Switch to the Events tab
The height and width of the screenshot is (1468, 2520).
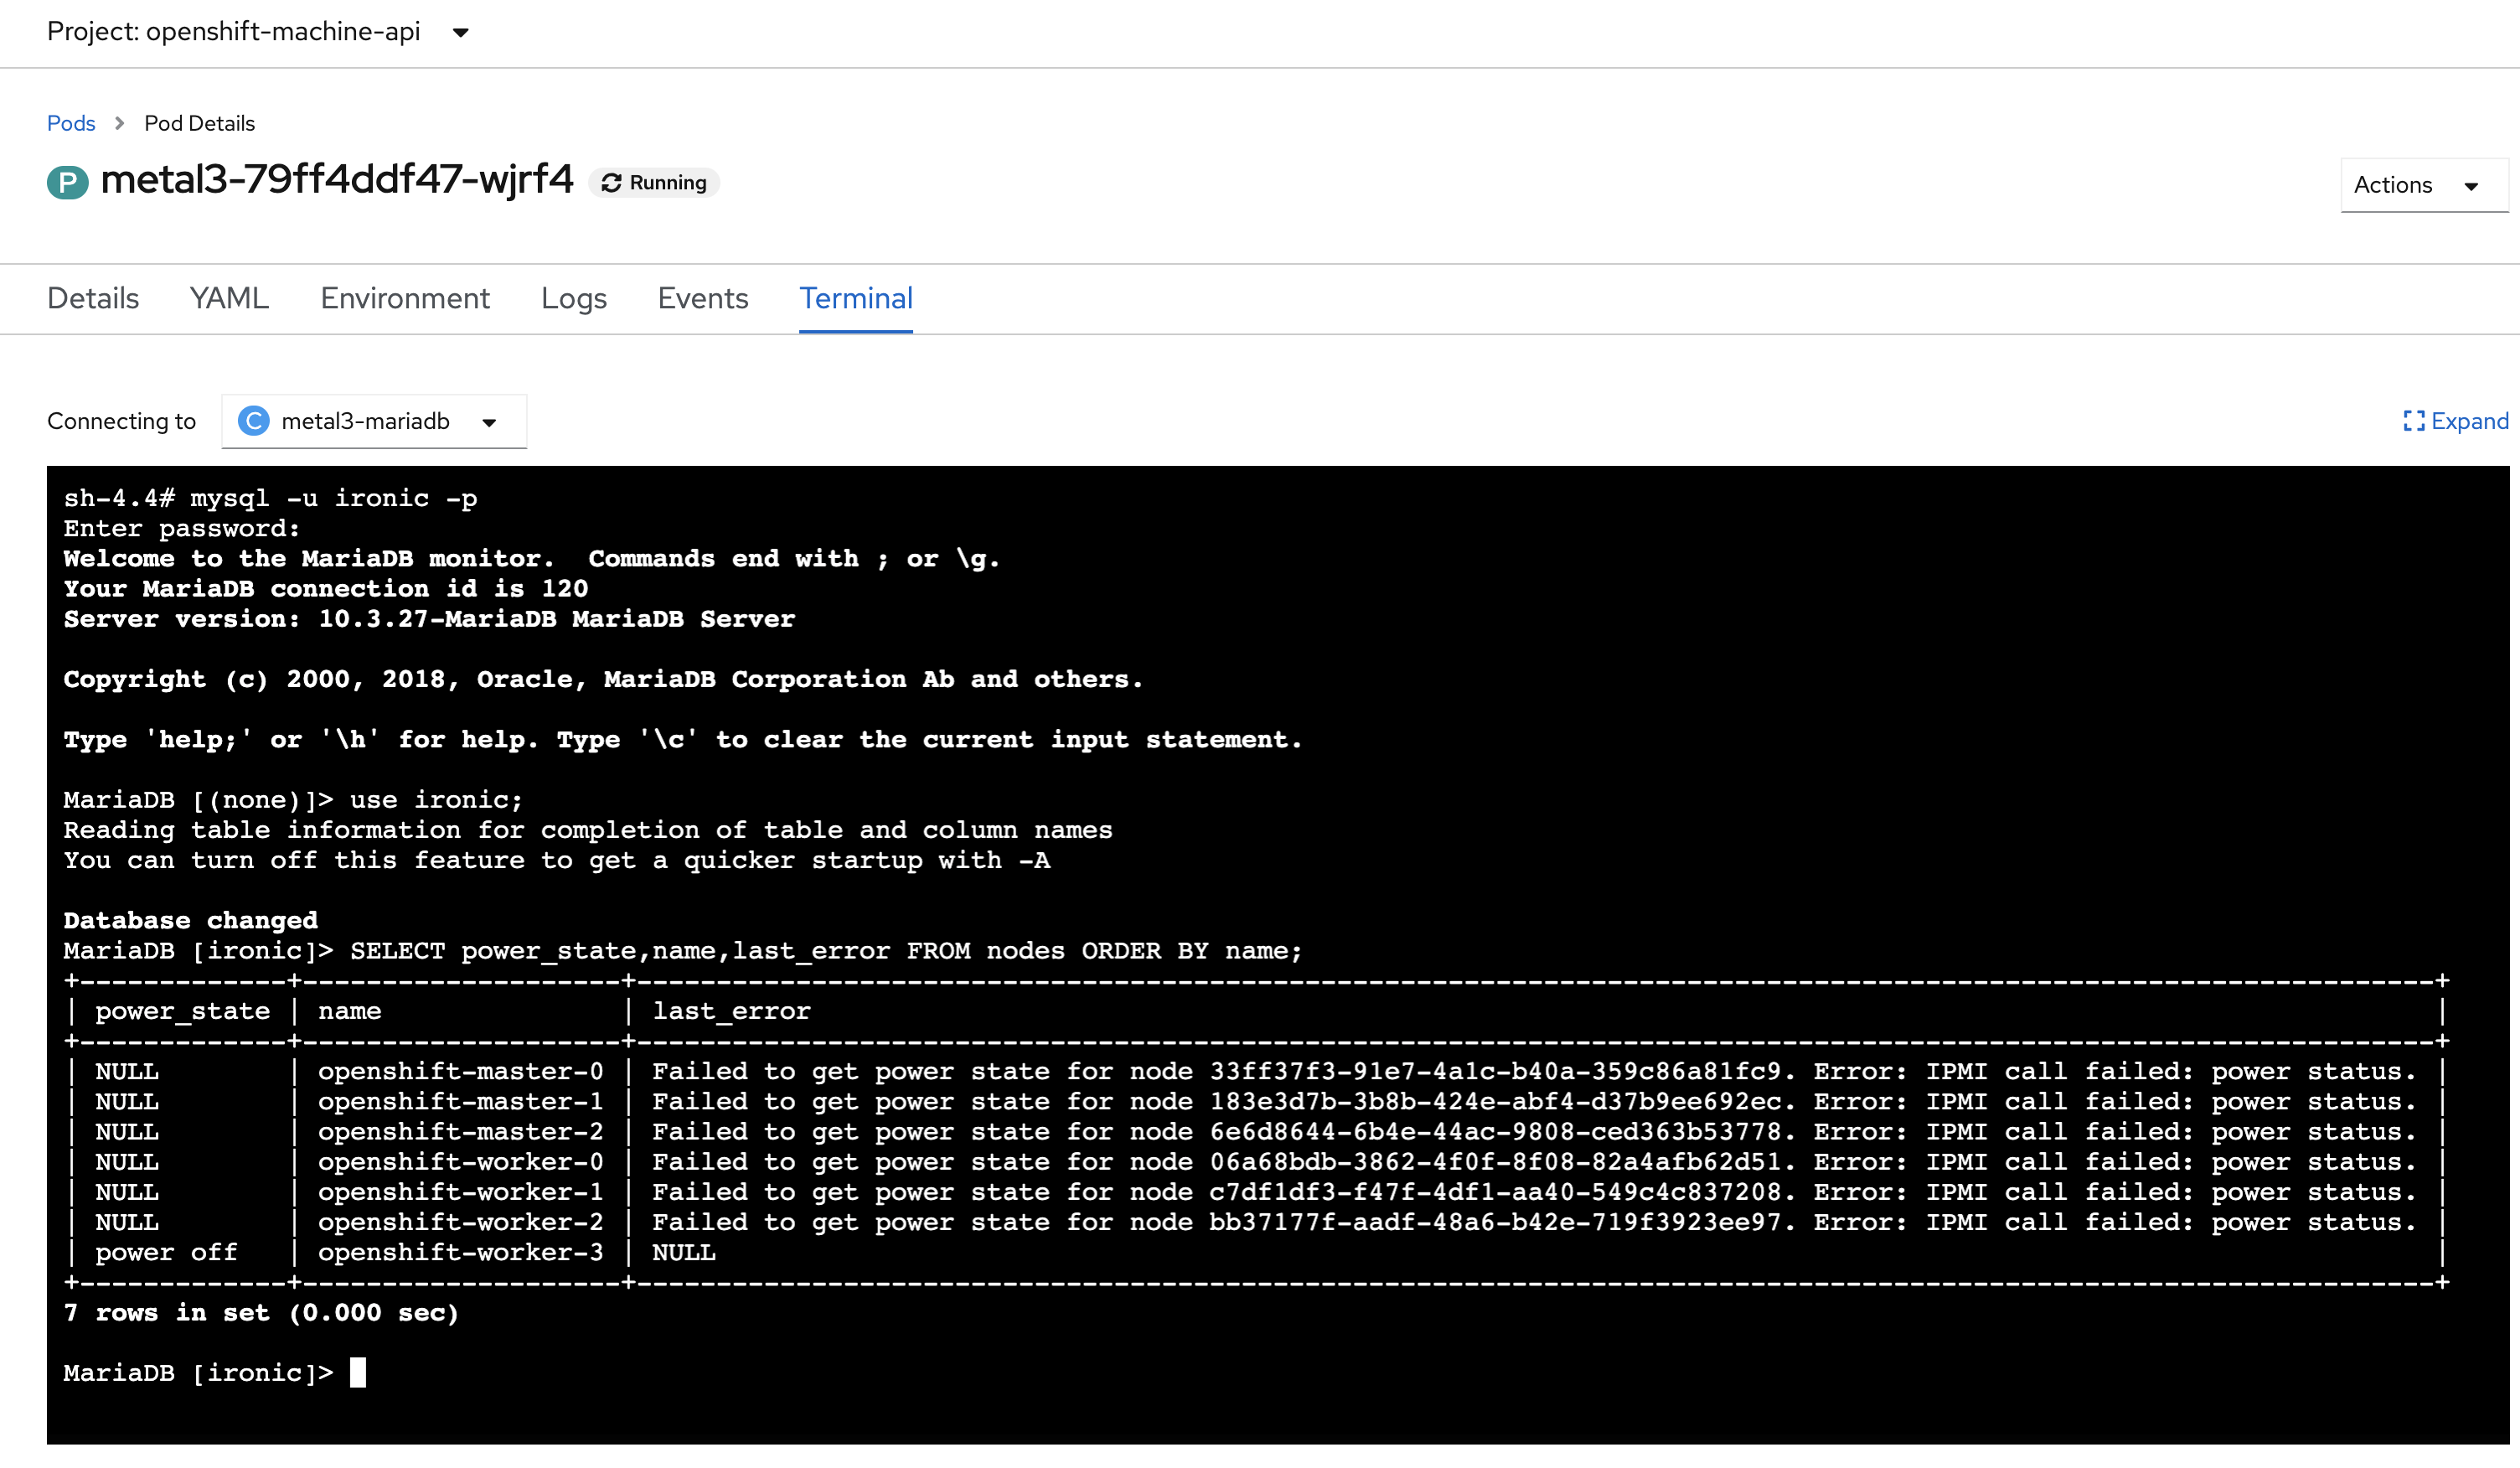[x=702, y=298]
